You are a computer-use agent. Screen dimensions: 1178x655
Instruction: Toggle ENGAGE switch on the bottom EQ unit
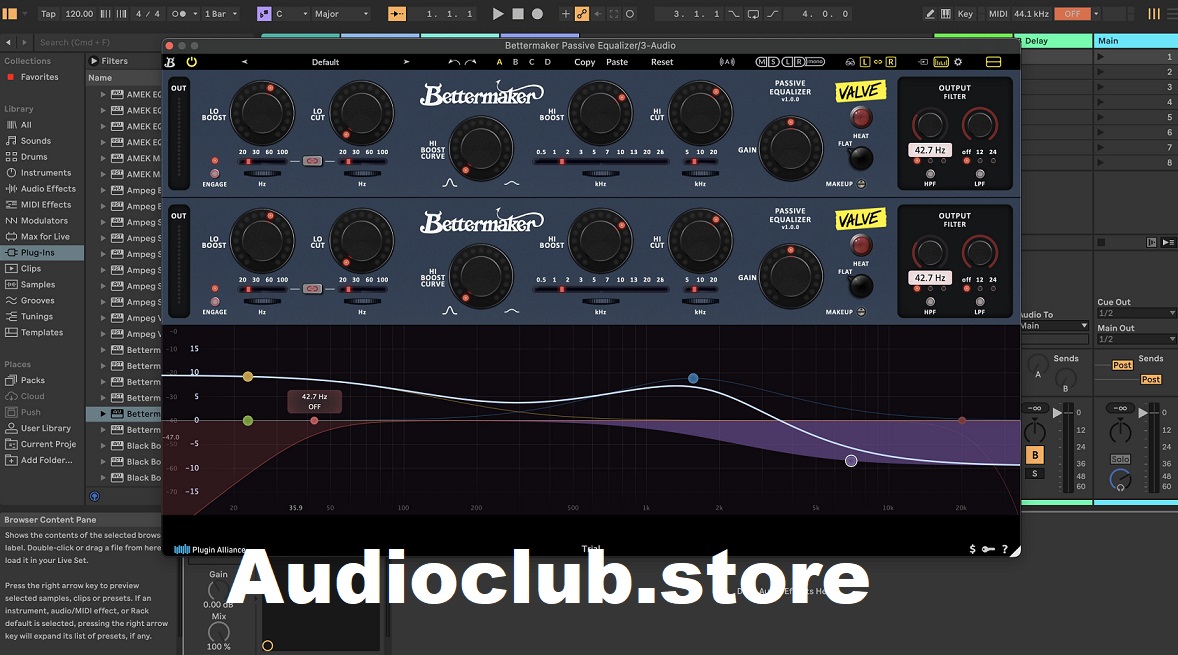pyautogui.click(x=215, y=301)
